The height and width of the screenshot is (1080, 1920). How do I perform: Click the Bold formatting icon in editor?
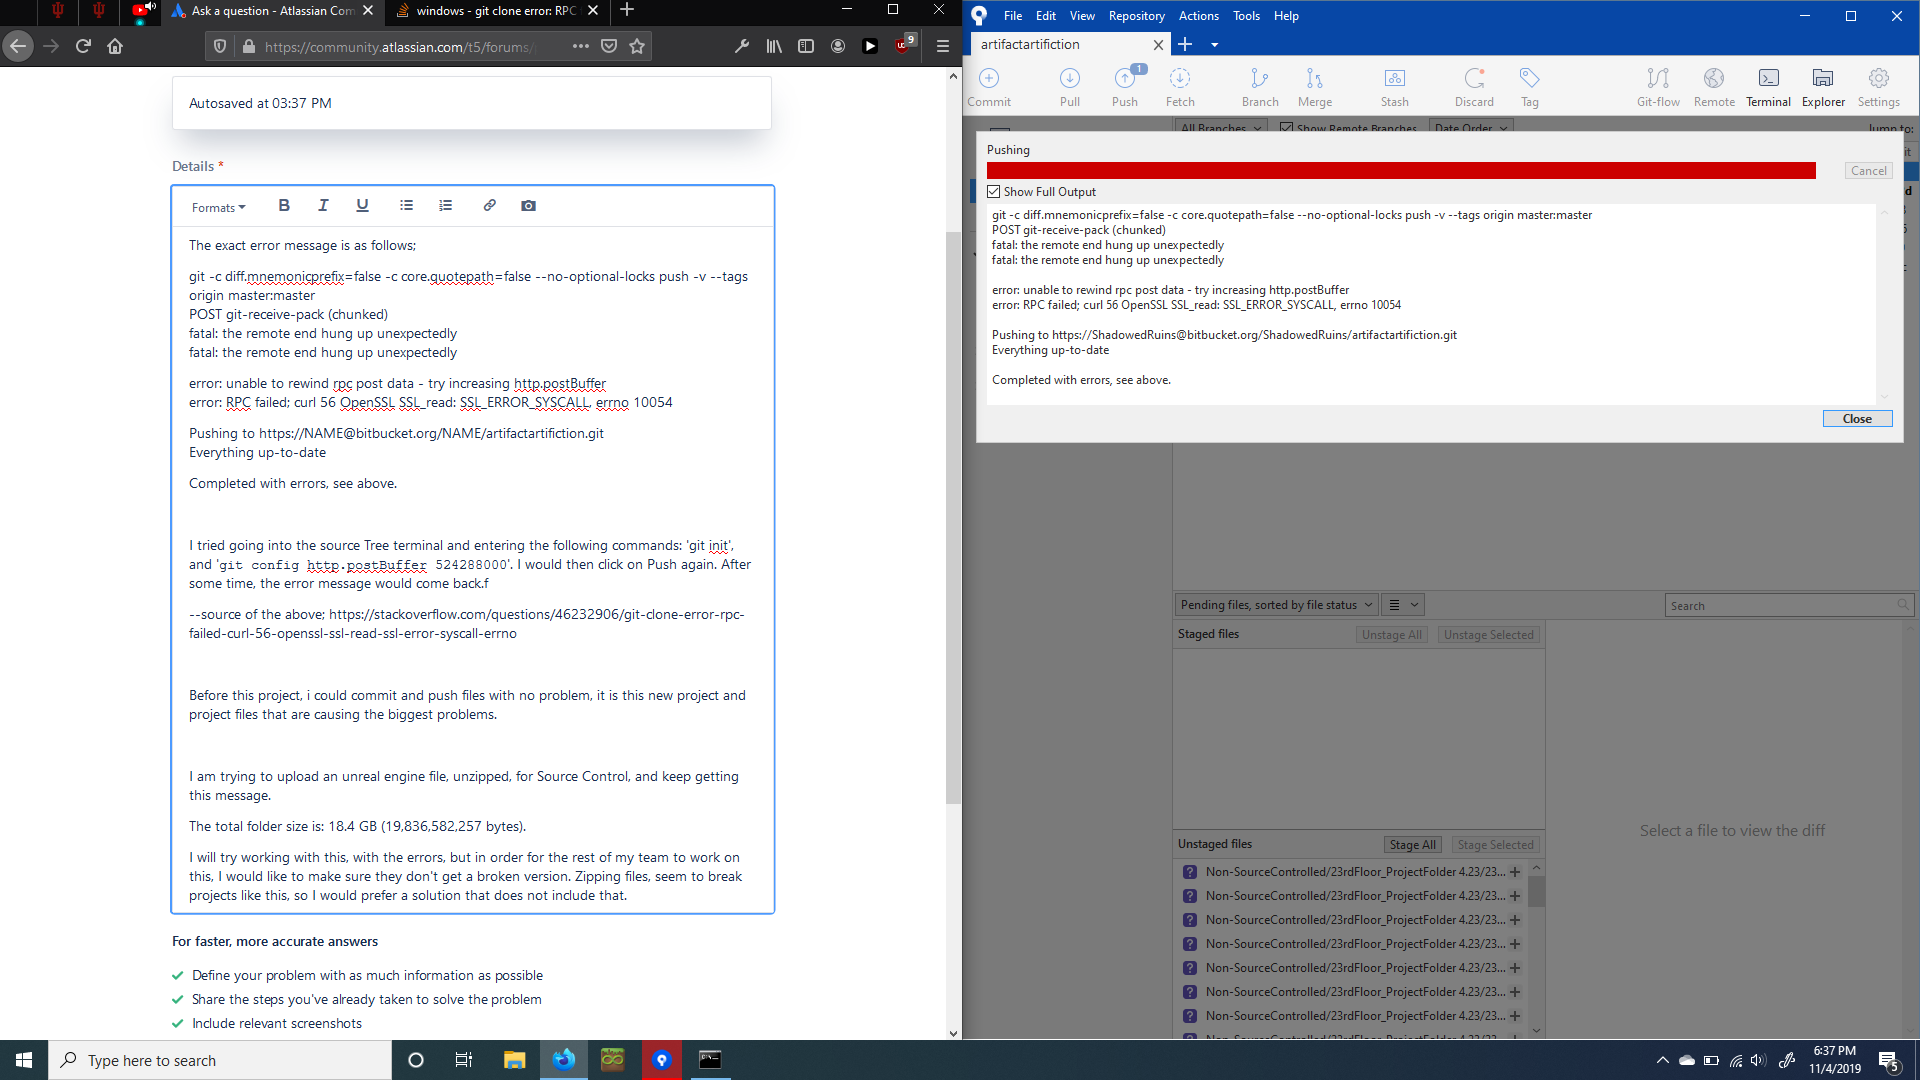point(284,205)
